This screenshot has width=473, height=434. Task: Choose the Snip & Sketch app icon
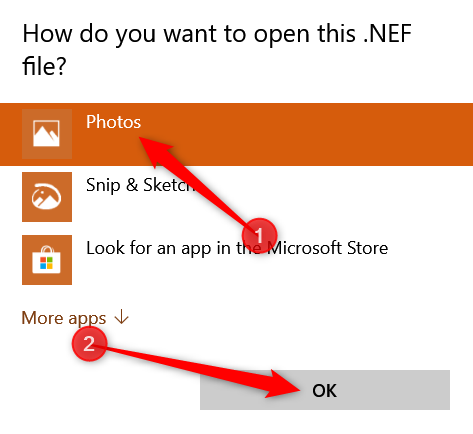coord(47,197)
